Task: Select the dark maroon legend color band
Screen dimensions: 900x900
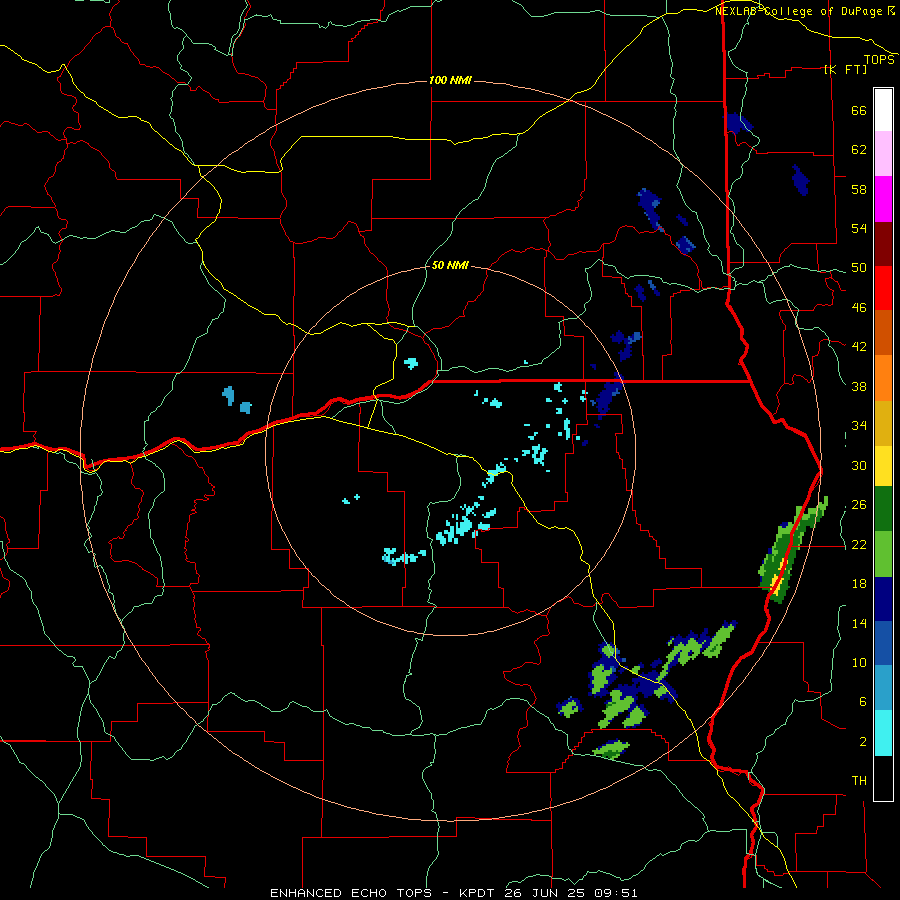Action: [x=883, y=244]
